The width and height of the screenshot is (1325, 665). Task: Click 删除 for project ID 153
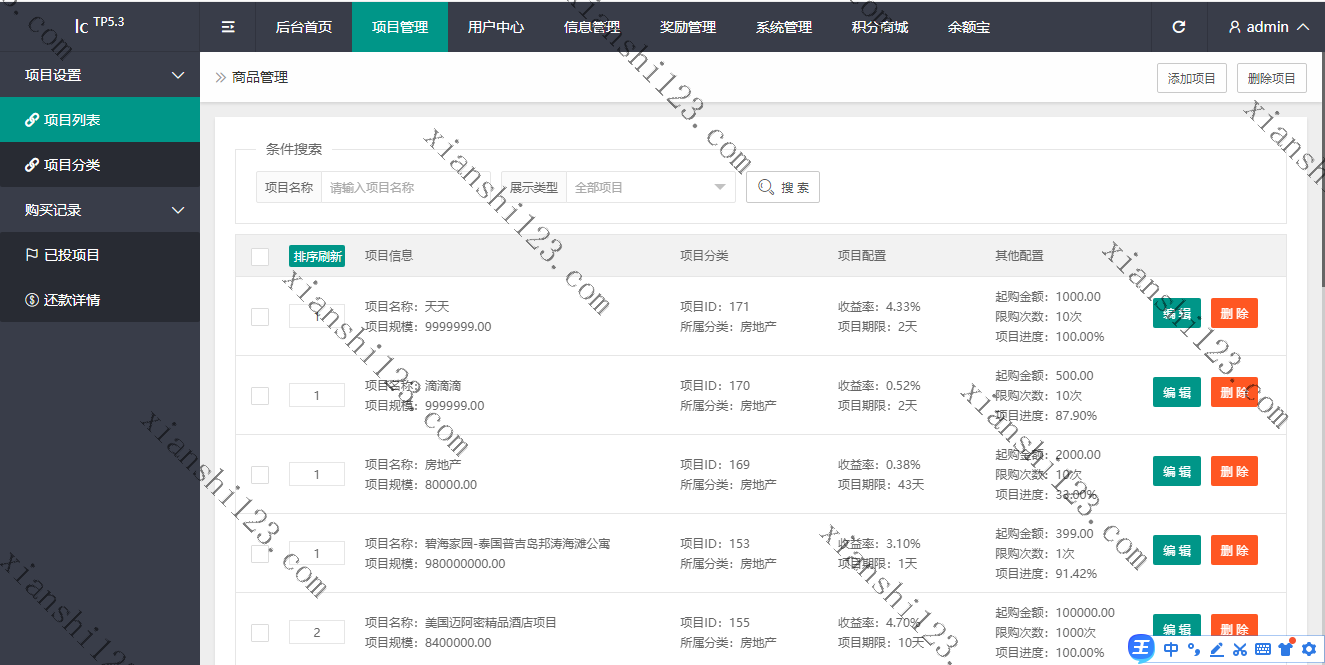(1234, 550)
